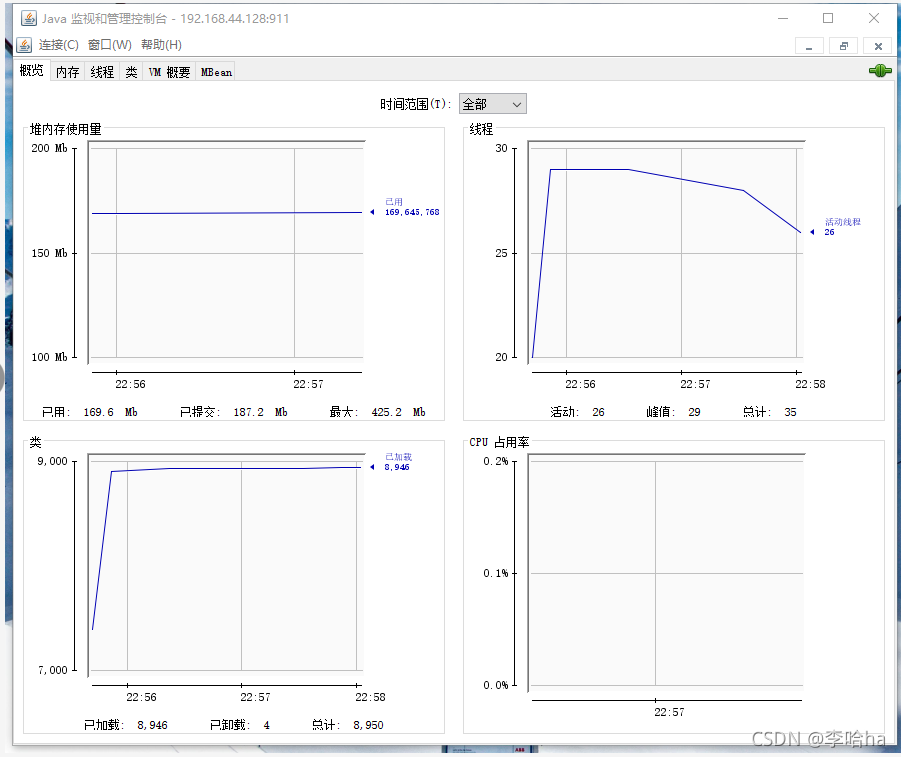The height and width of the screenshot is (757, 901).
Task: Open the 连接(C) menu
Action: tap(59, 45)
